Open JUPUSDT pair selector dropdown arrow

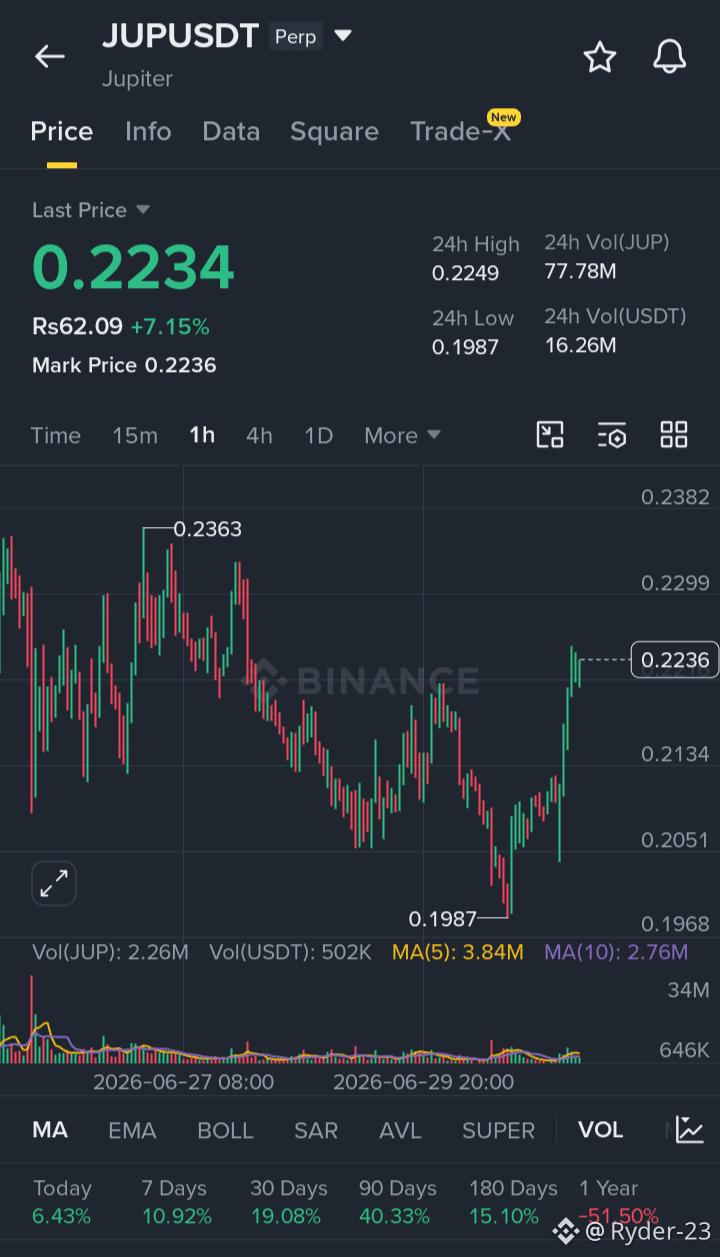point(343,36)
